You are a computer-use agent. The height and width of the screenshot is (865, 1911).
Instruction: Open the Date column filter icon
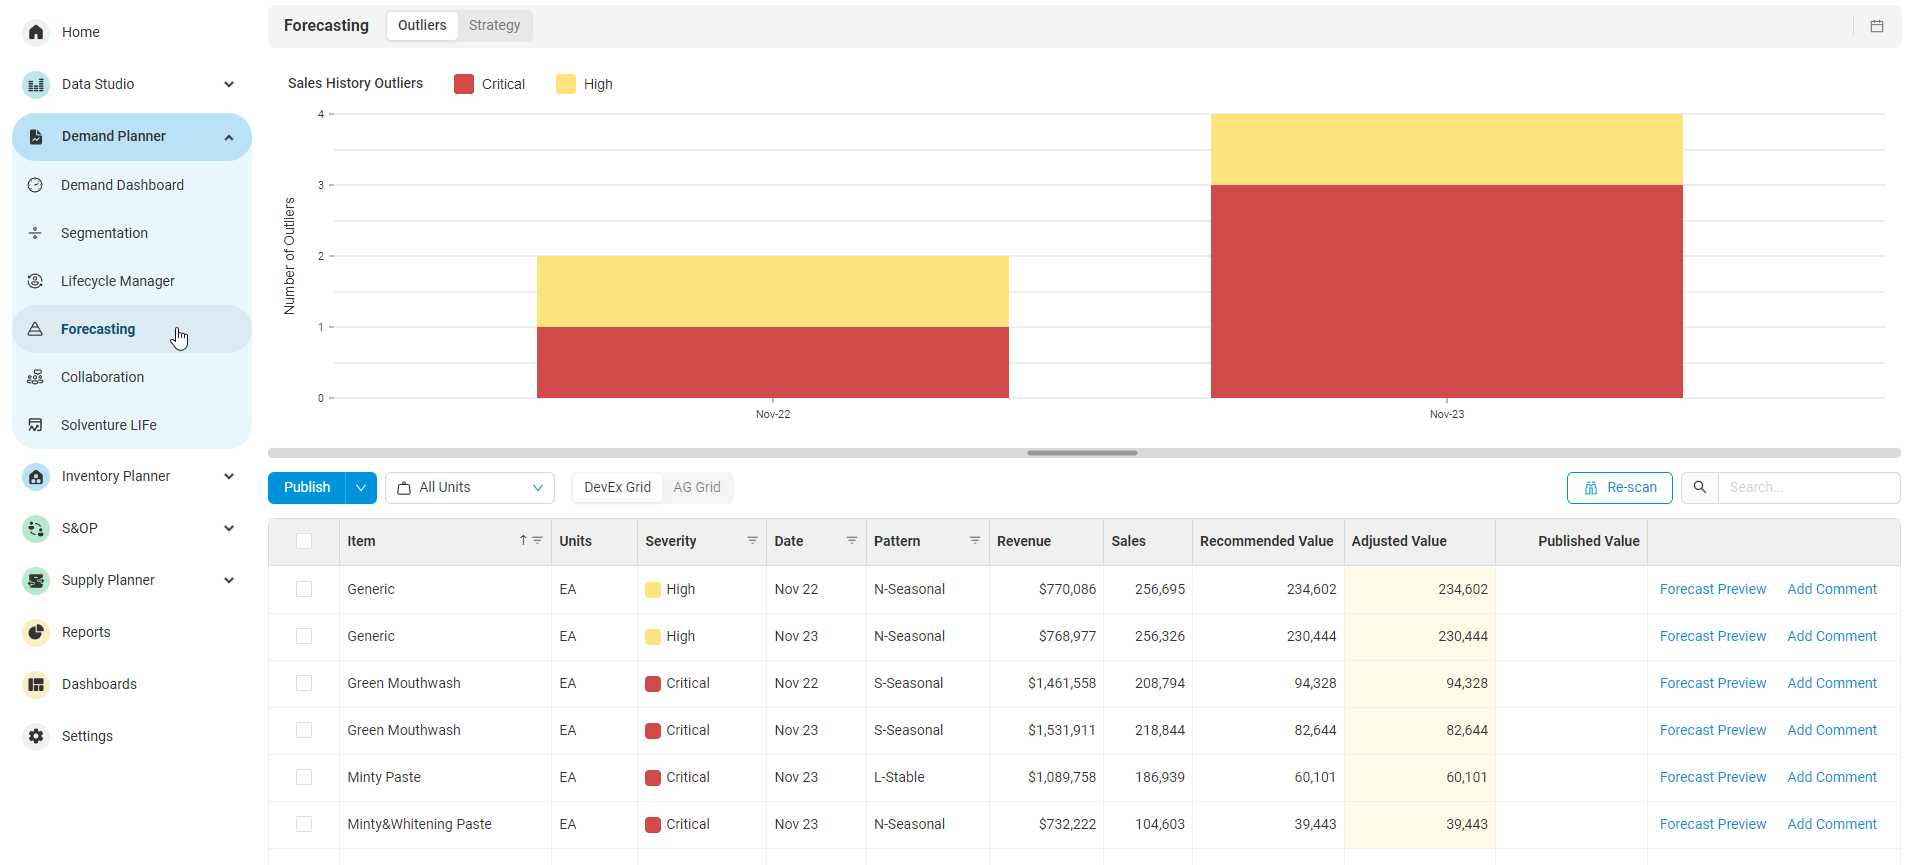(852, 540)
